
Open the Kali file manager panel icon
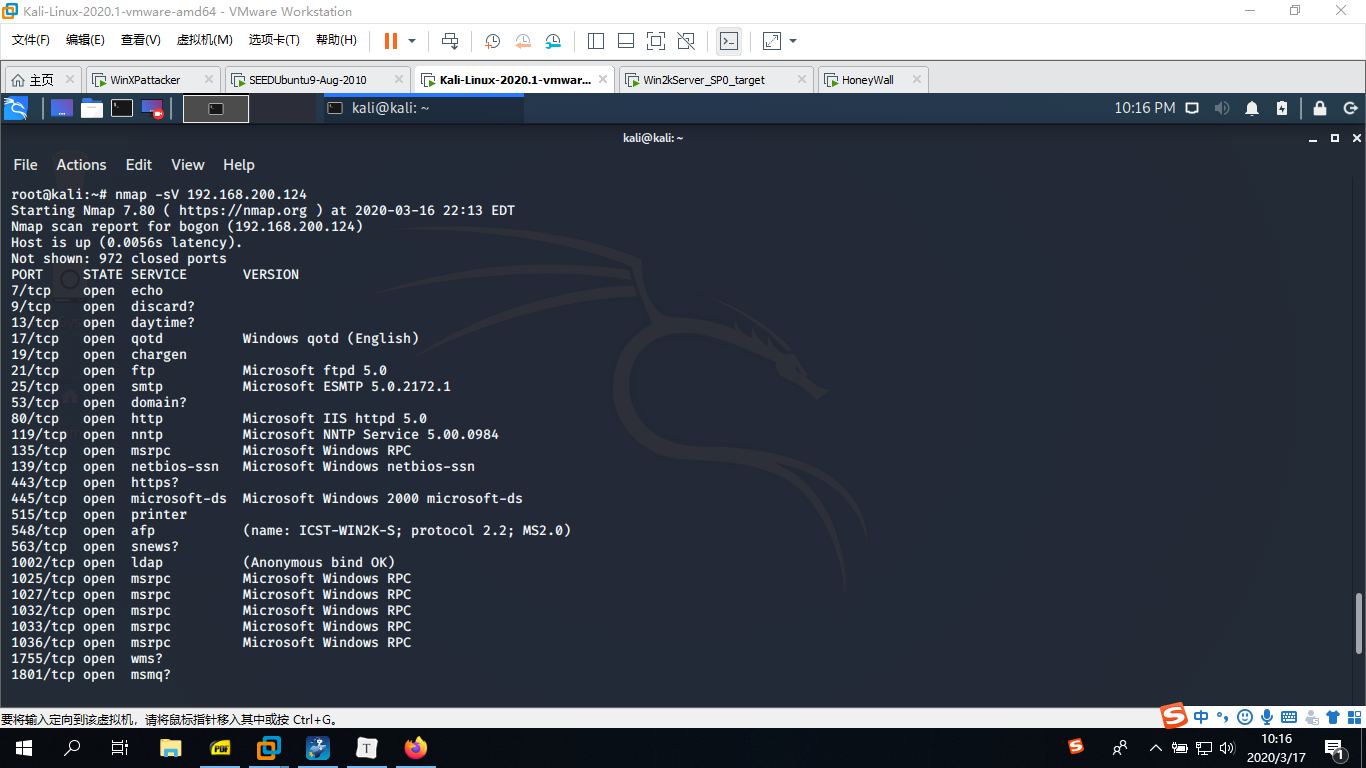[x=92, y=108]
